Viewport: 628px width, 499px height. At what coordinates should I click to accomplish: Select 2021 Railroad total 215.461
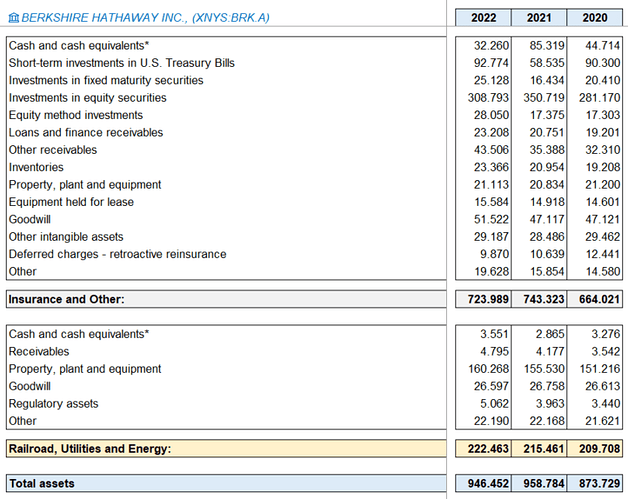544,449
